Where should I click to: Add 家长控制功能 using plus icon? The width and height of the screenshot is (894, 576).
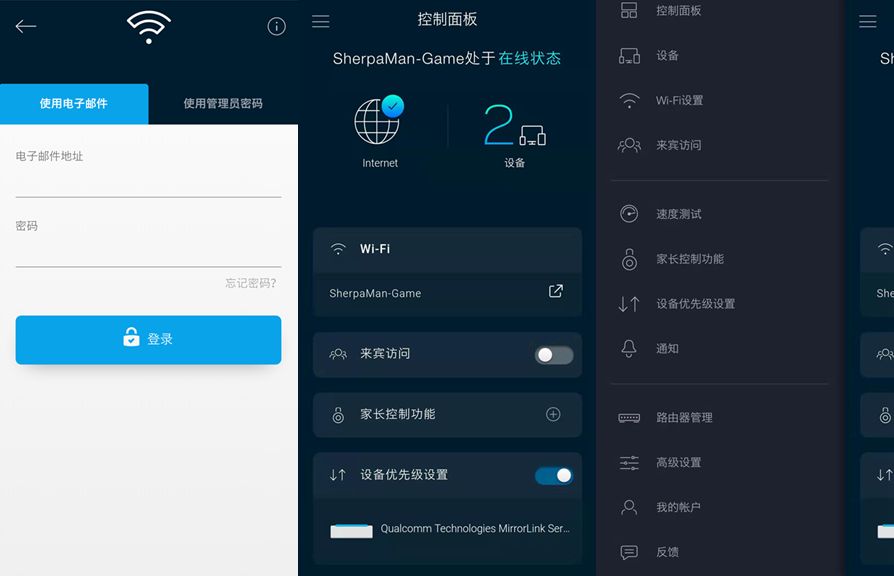coord(553,415)
